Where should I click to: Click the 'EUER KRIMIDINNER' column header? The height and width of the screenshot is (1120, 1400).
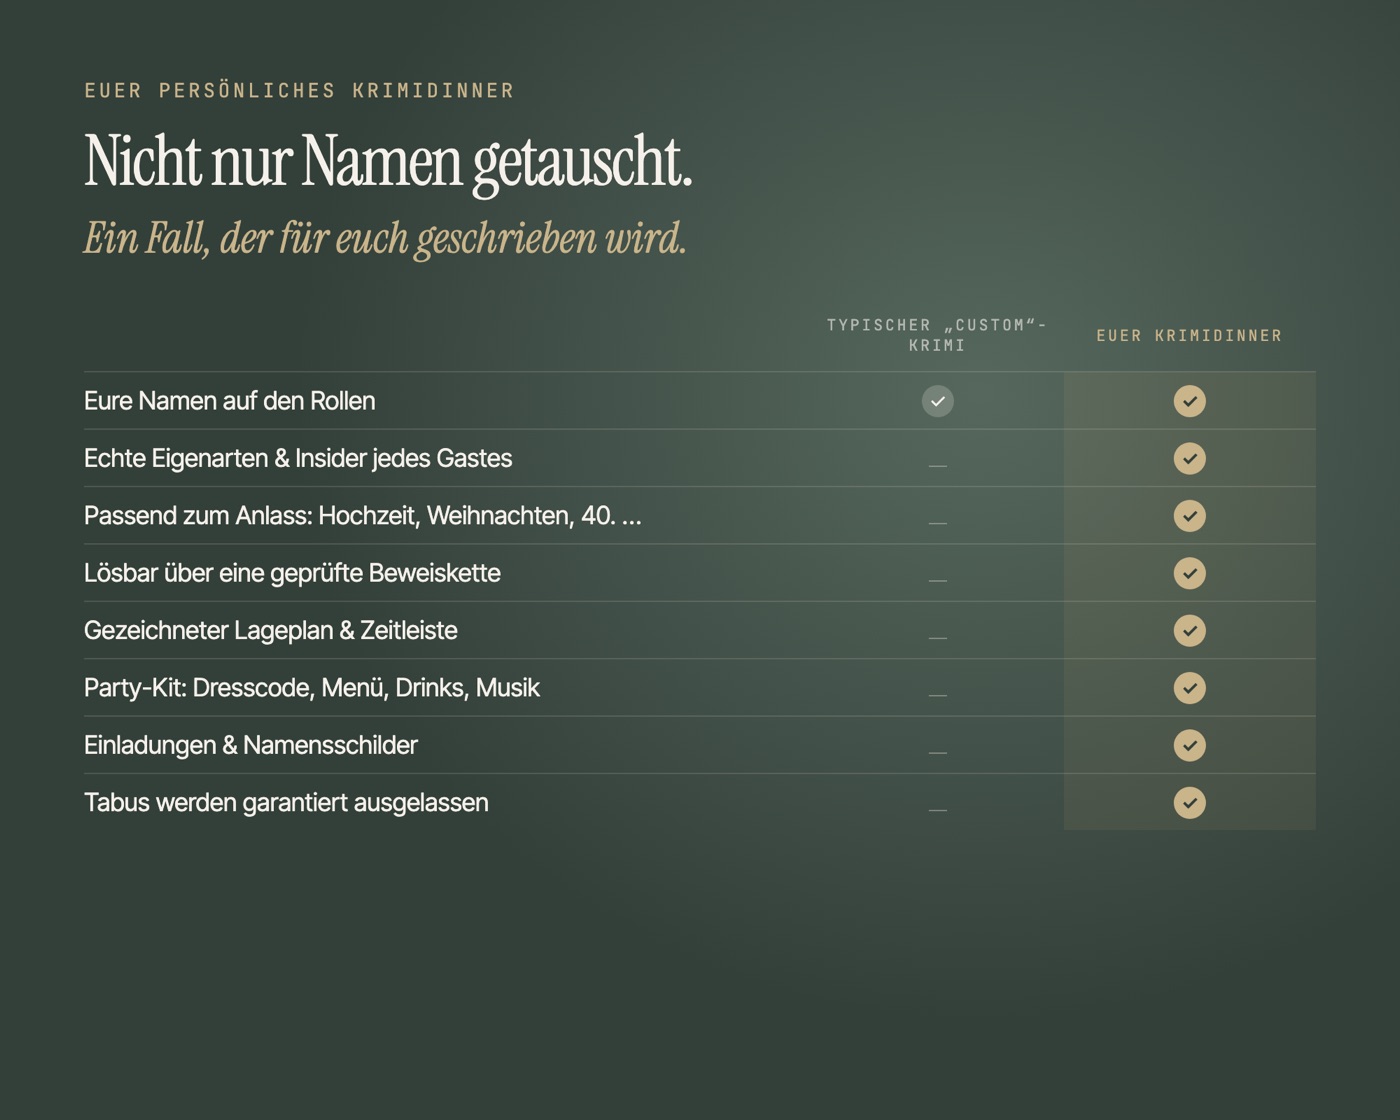[1189, 336]
